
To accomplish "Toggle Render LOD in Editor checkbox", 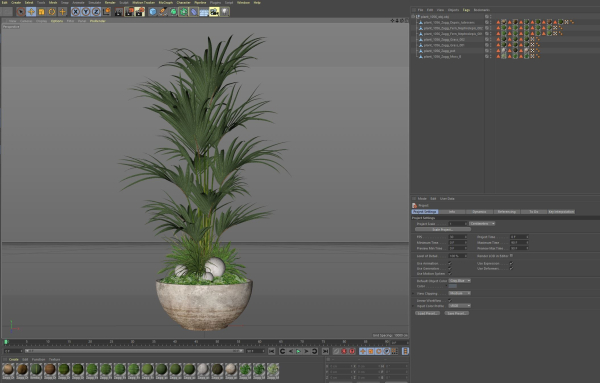I will coord(511,256).
